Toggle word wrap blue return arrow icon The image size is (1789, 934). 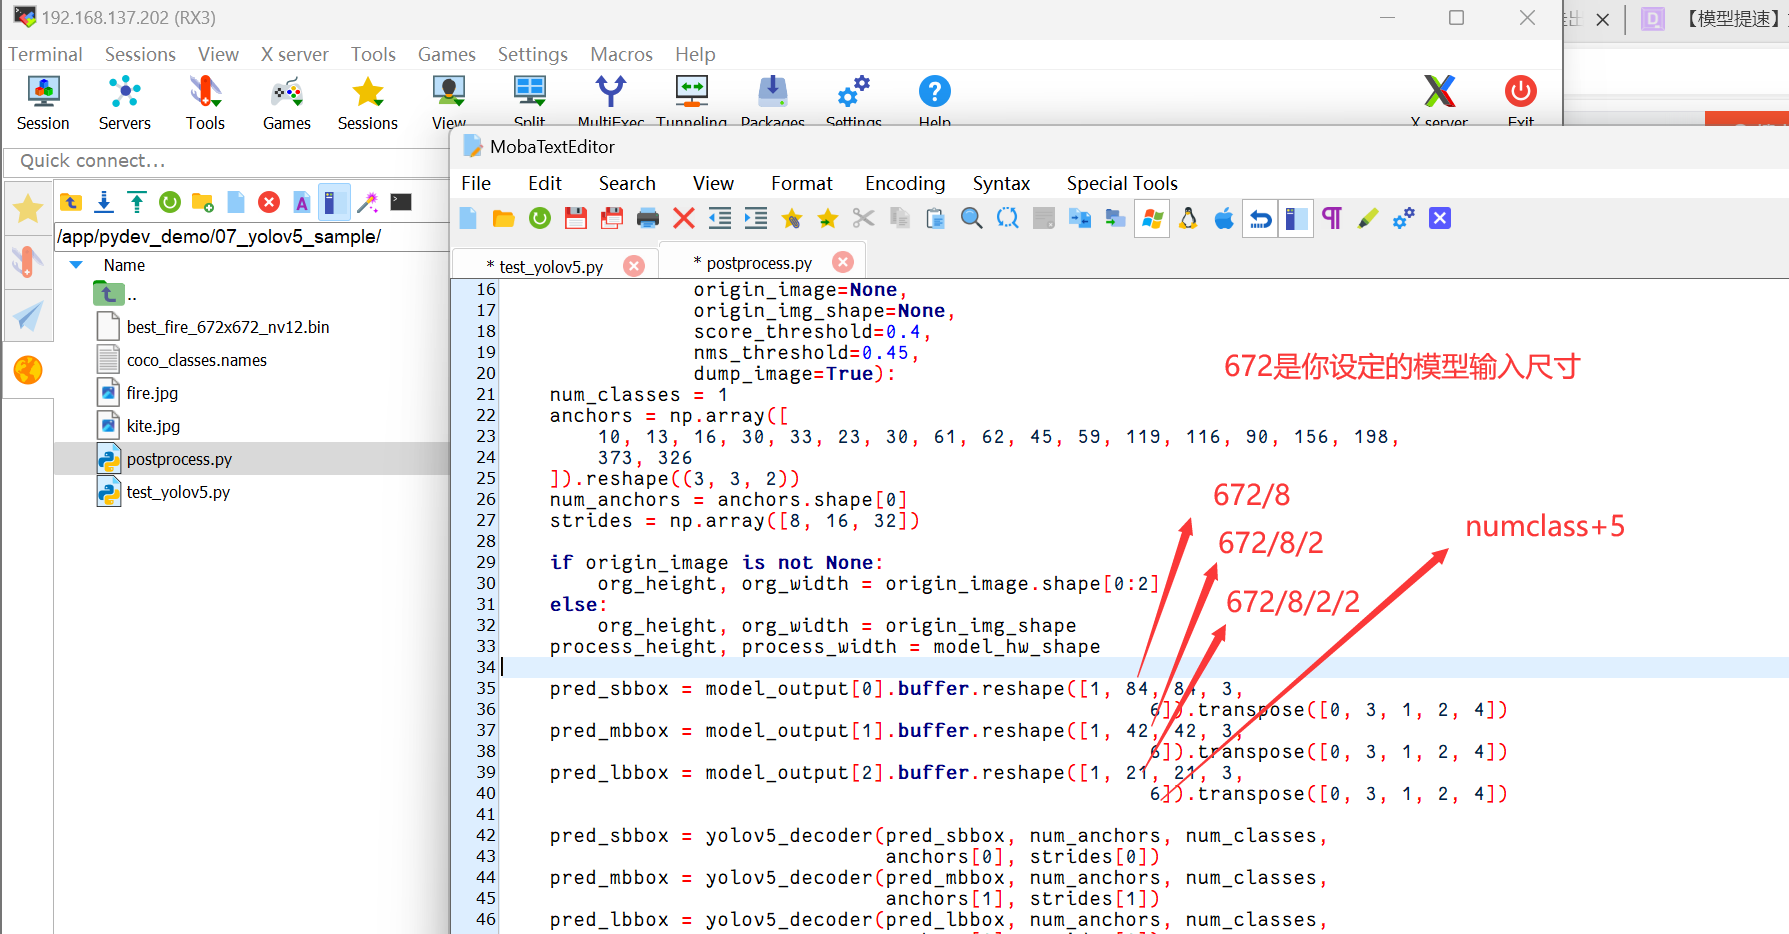coord(1260,218)
